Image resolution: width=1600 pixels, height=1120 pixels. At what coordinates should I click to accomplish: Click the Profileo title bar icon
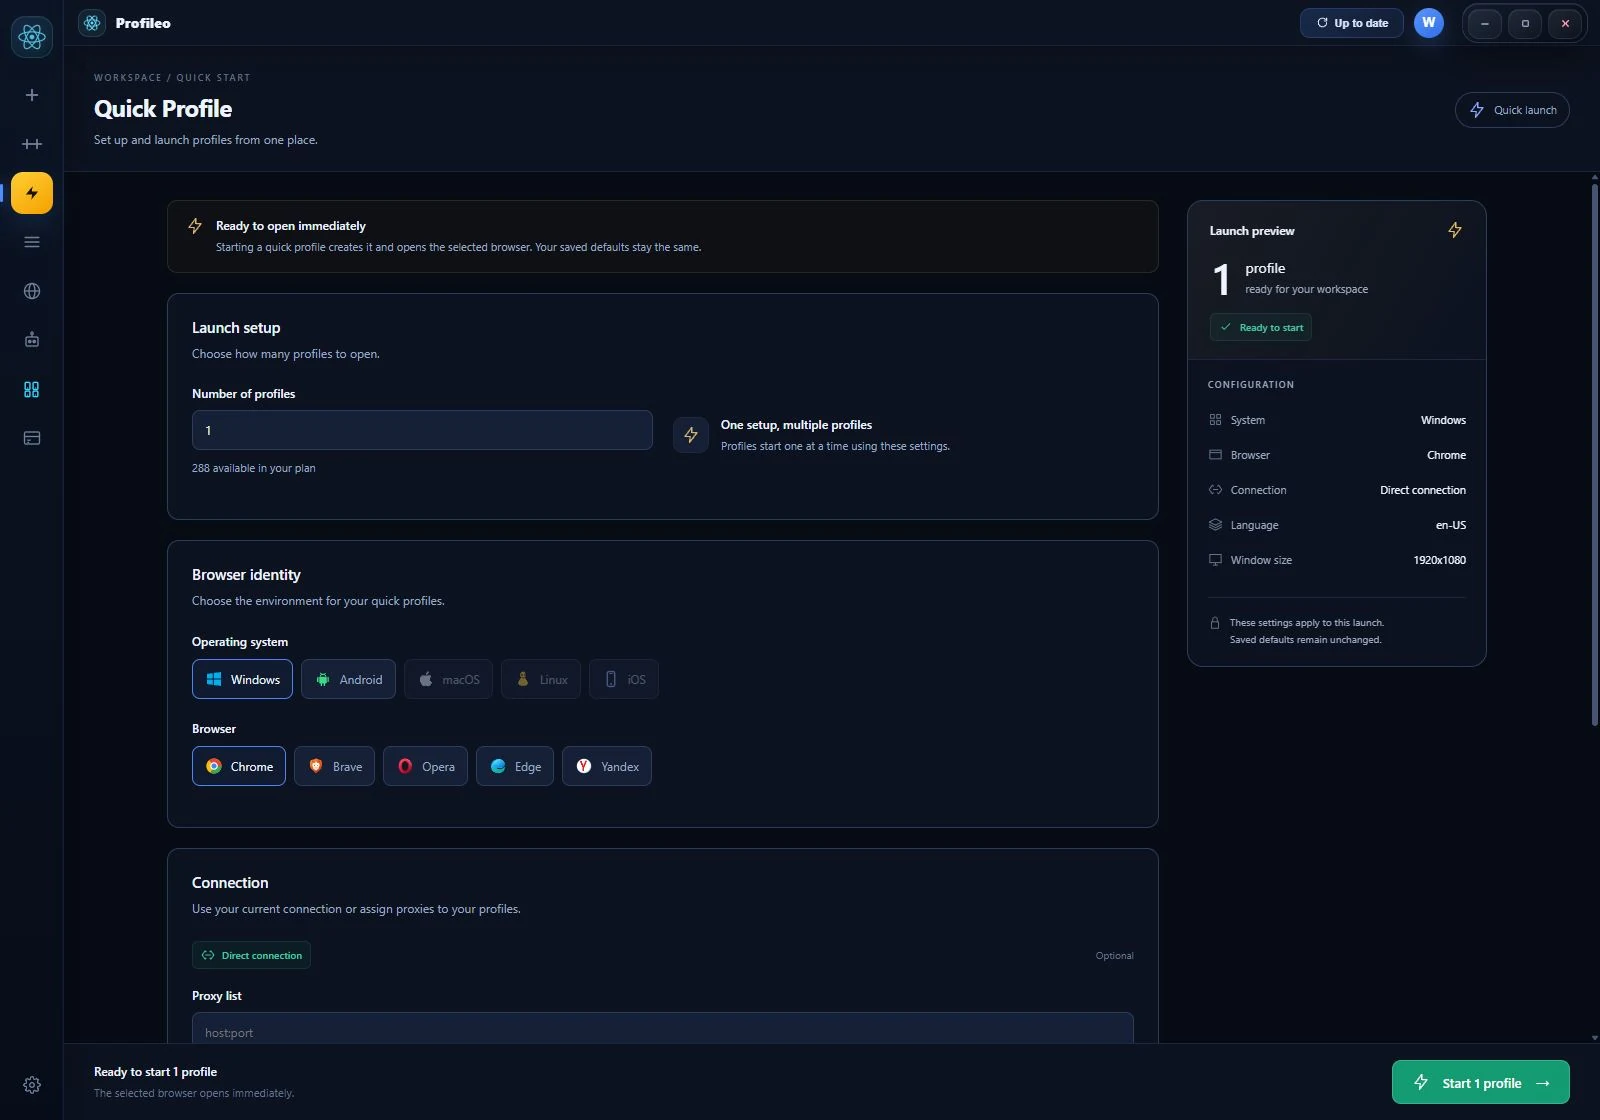click(x=92, y=23)
